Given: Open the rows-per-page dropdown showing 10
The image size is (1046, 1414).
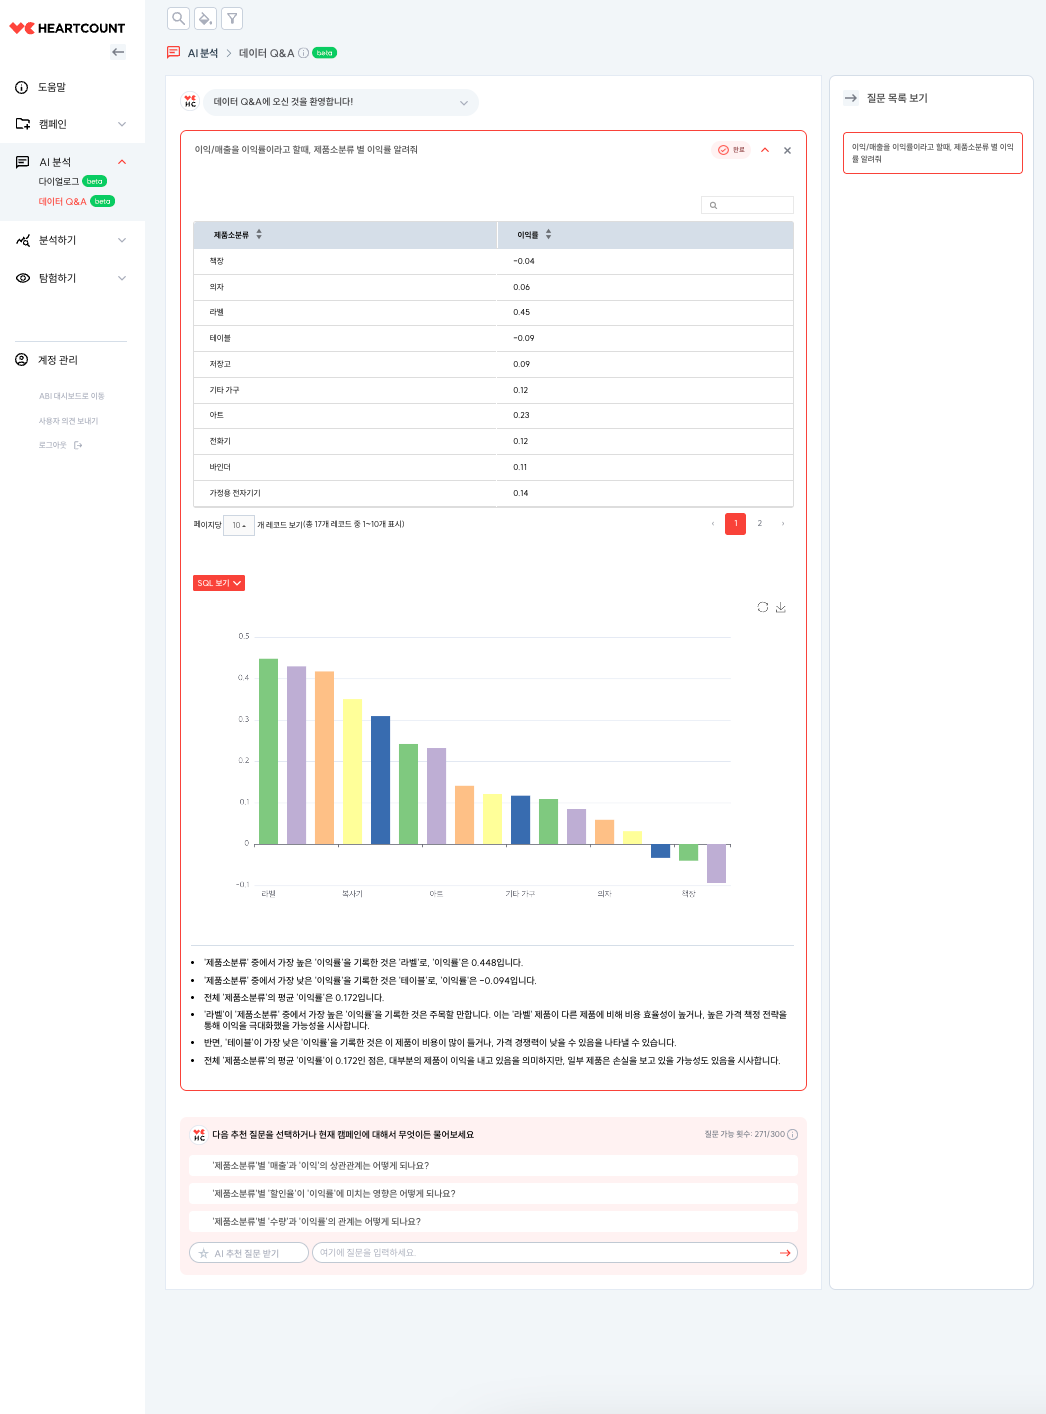Looking at the screenshot, I should (239, 525).
